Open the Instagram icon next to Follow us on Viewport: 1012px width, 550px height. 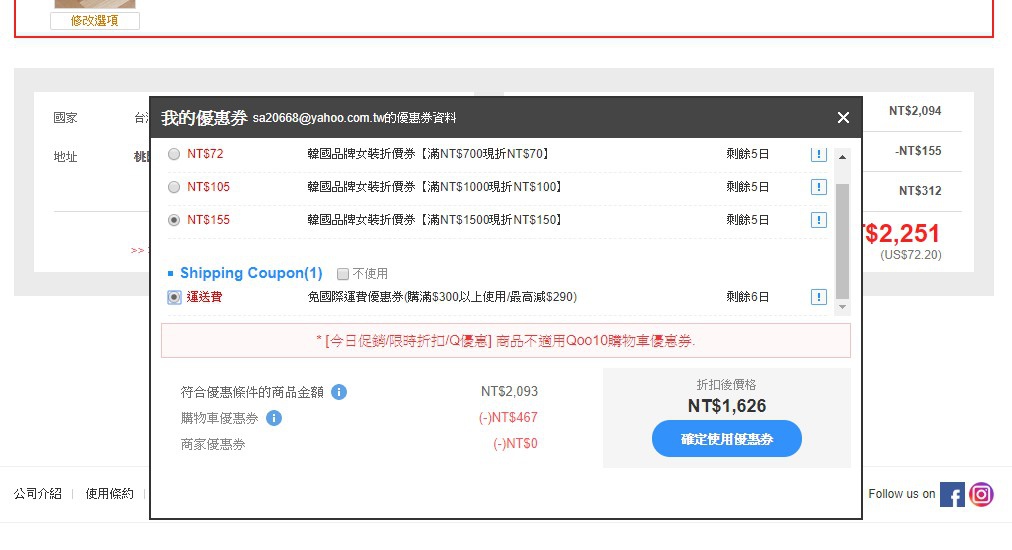981,494
